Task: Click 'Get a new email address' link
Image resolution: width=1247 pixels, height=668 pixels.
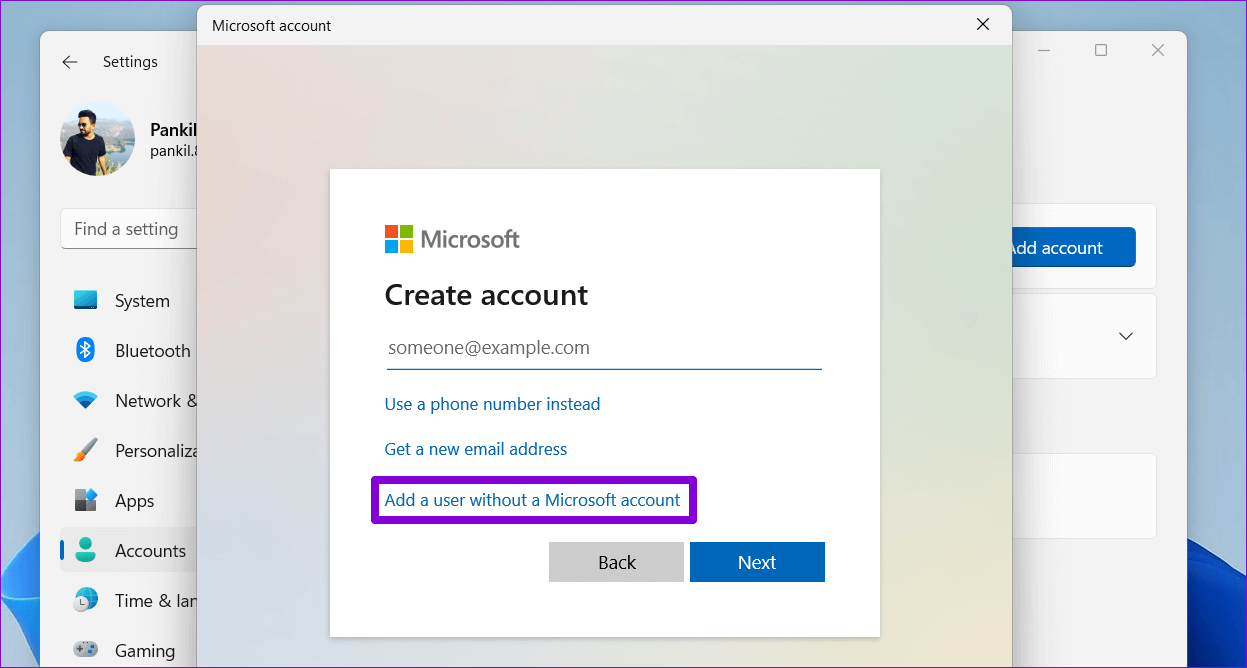Action: point(476,449)
